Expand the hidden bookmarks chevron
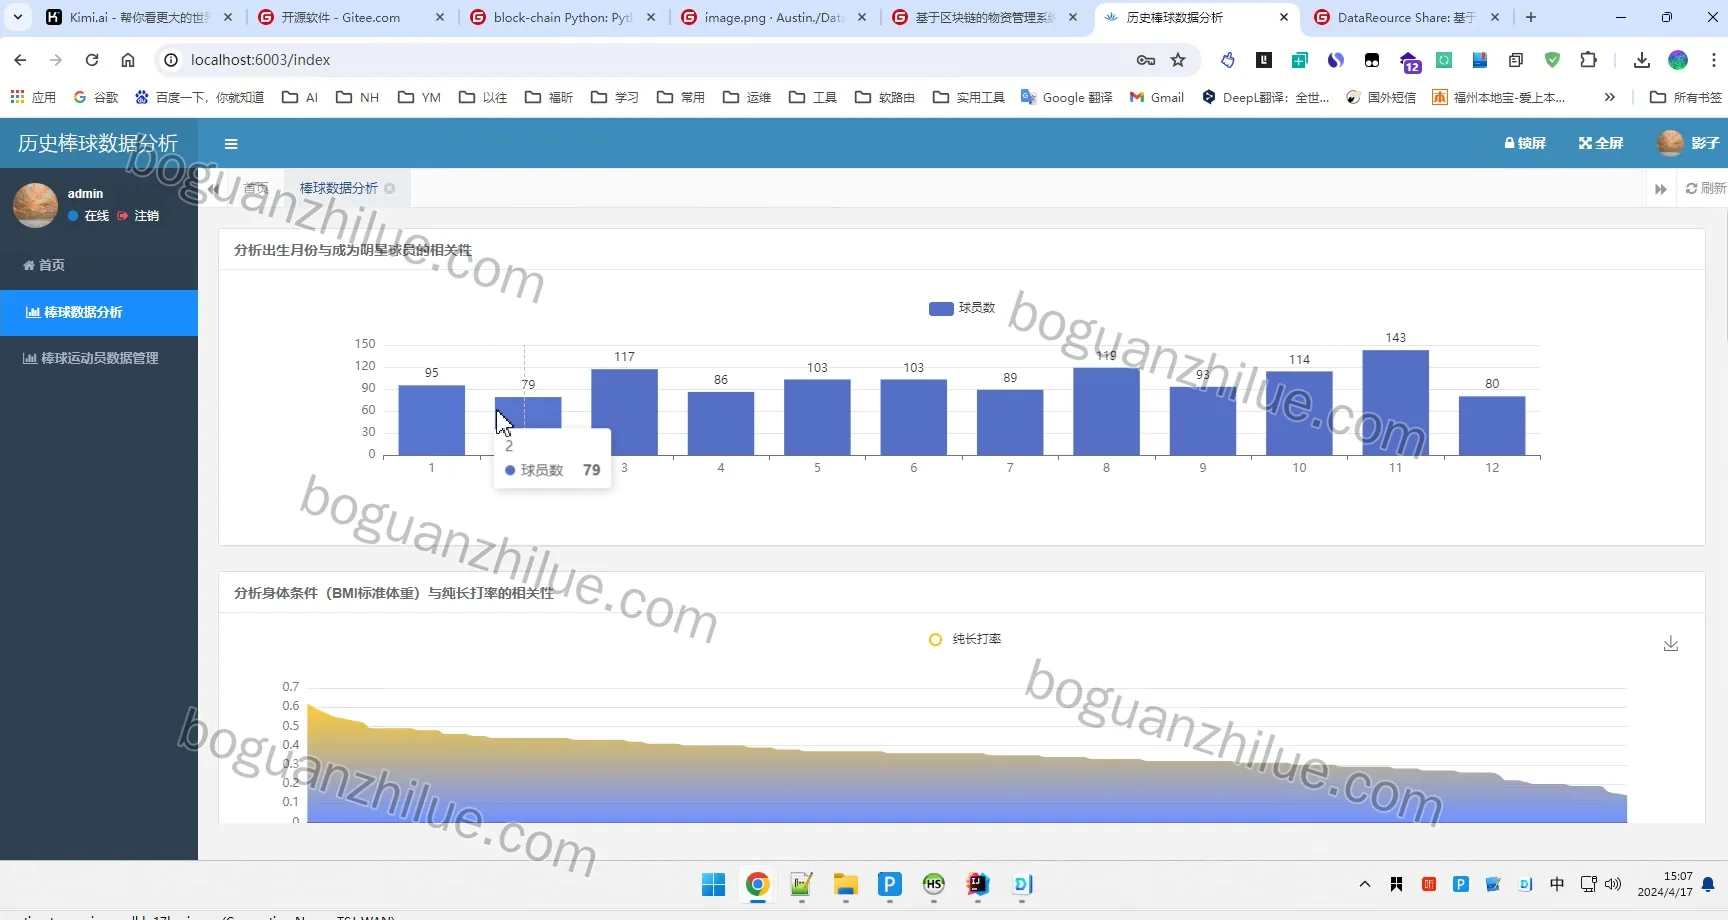 click(x=1609, y=97)
